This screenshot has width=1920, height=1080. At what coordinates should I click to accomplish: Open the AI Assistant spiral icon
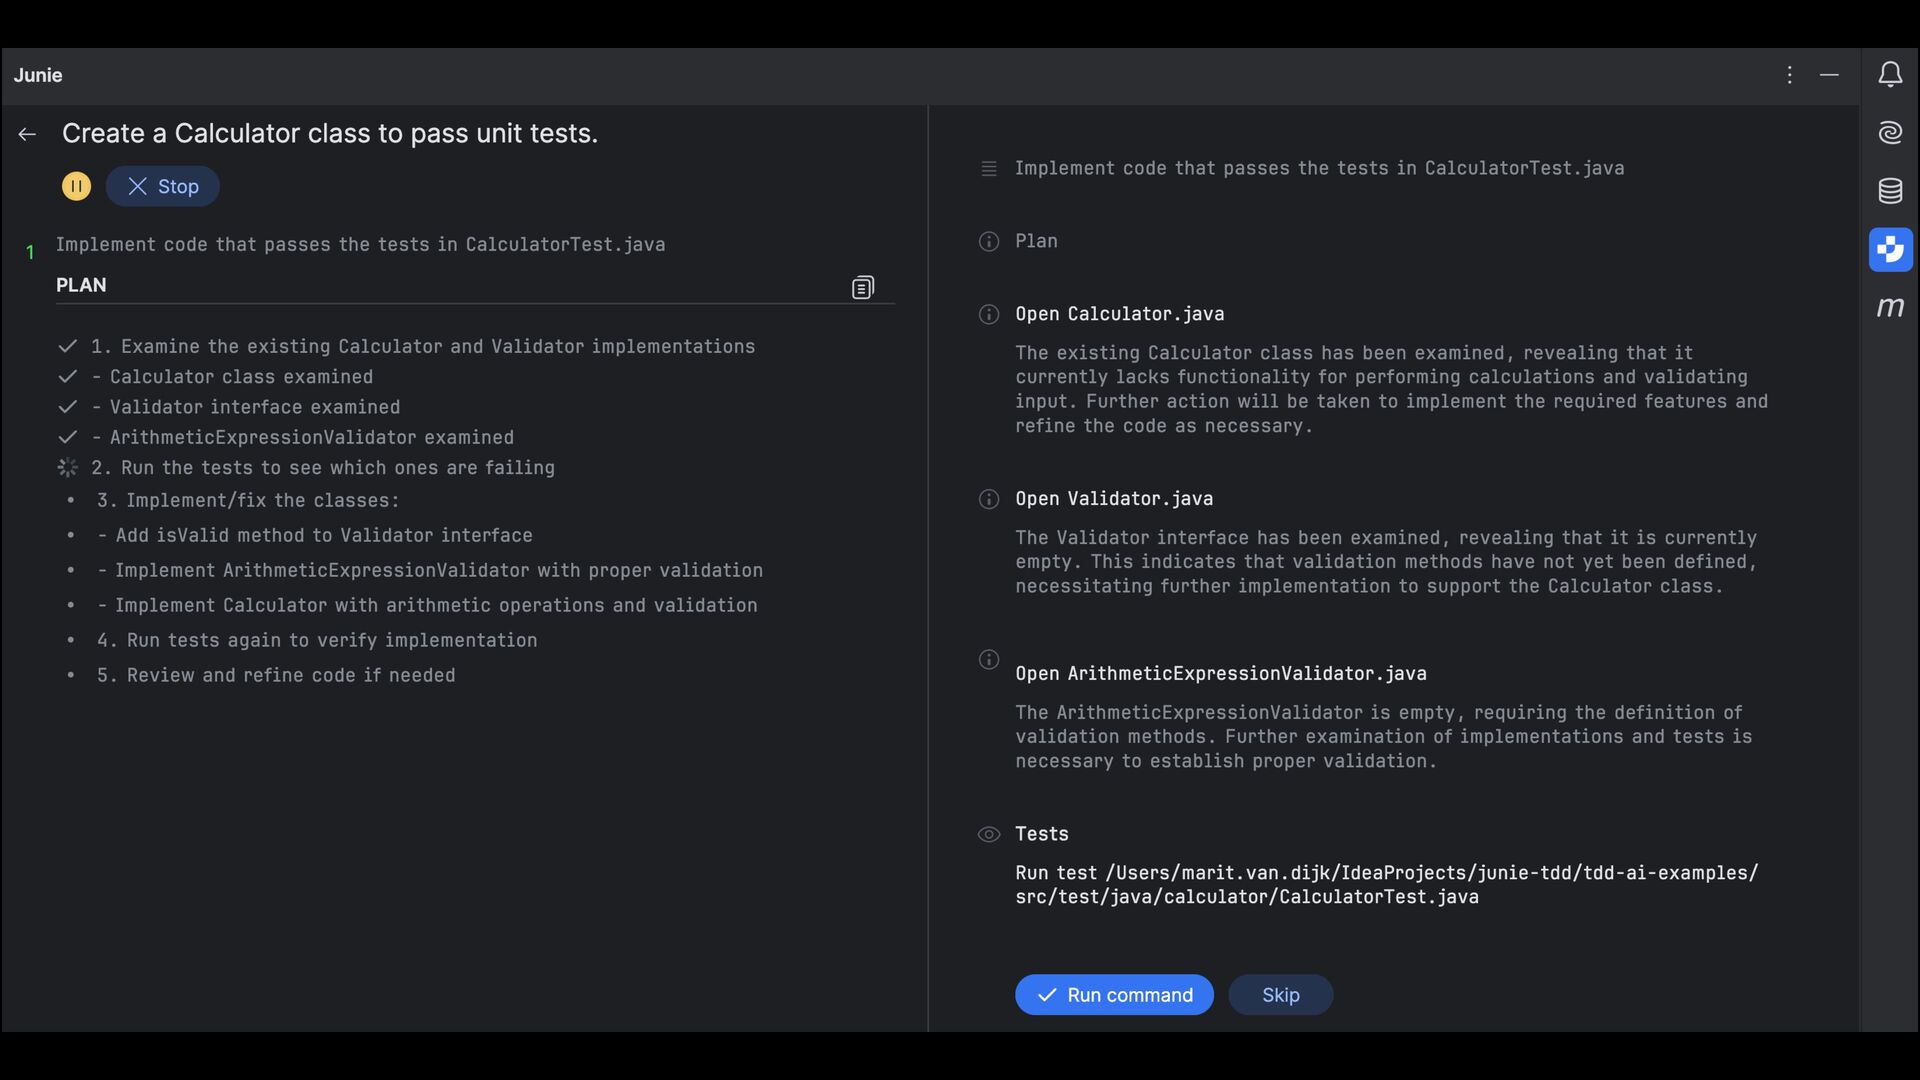pos(1889,132)
